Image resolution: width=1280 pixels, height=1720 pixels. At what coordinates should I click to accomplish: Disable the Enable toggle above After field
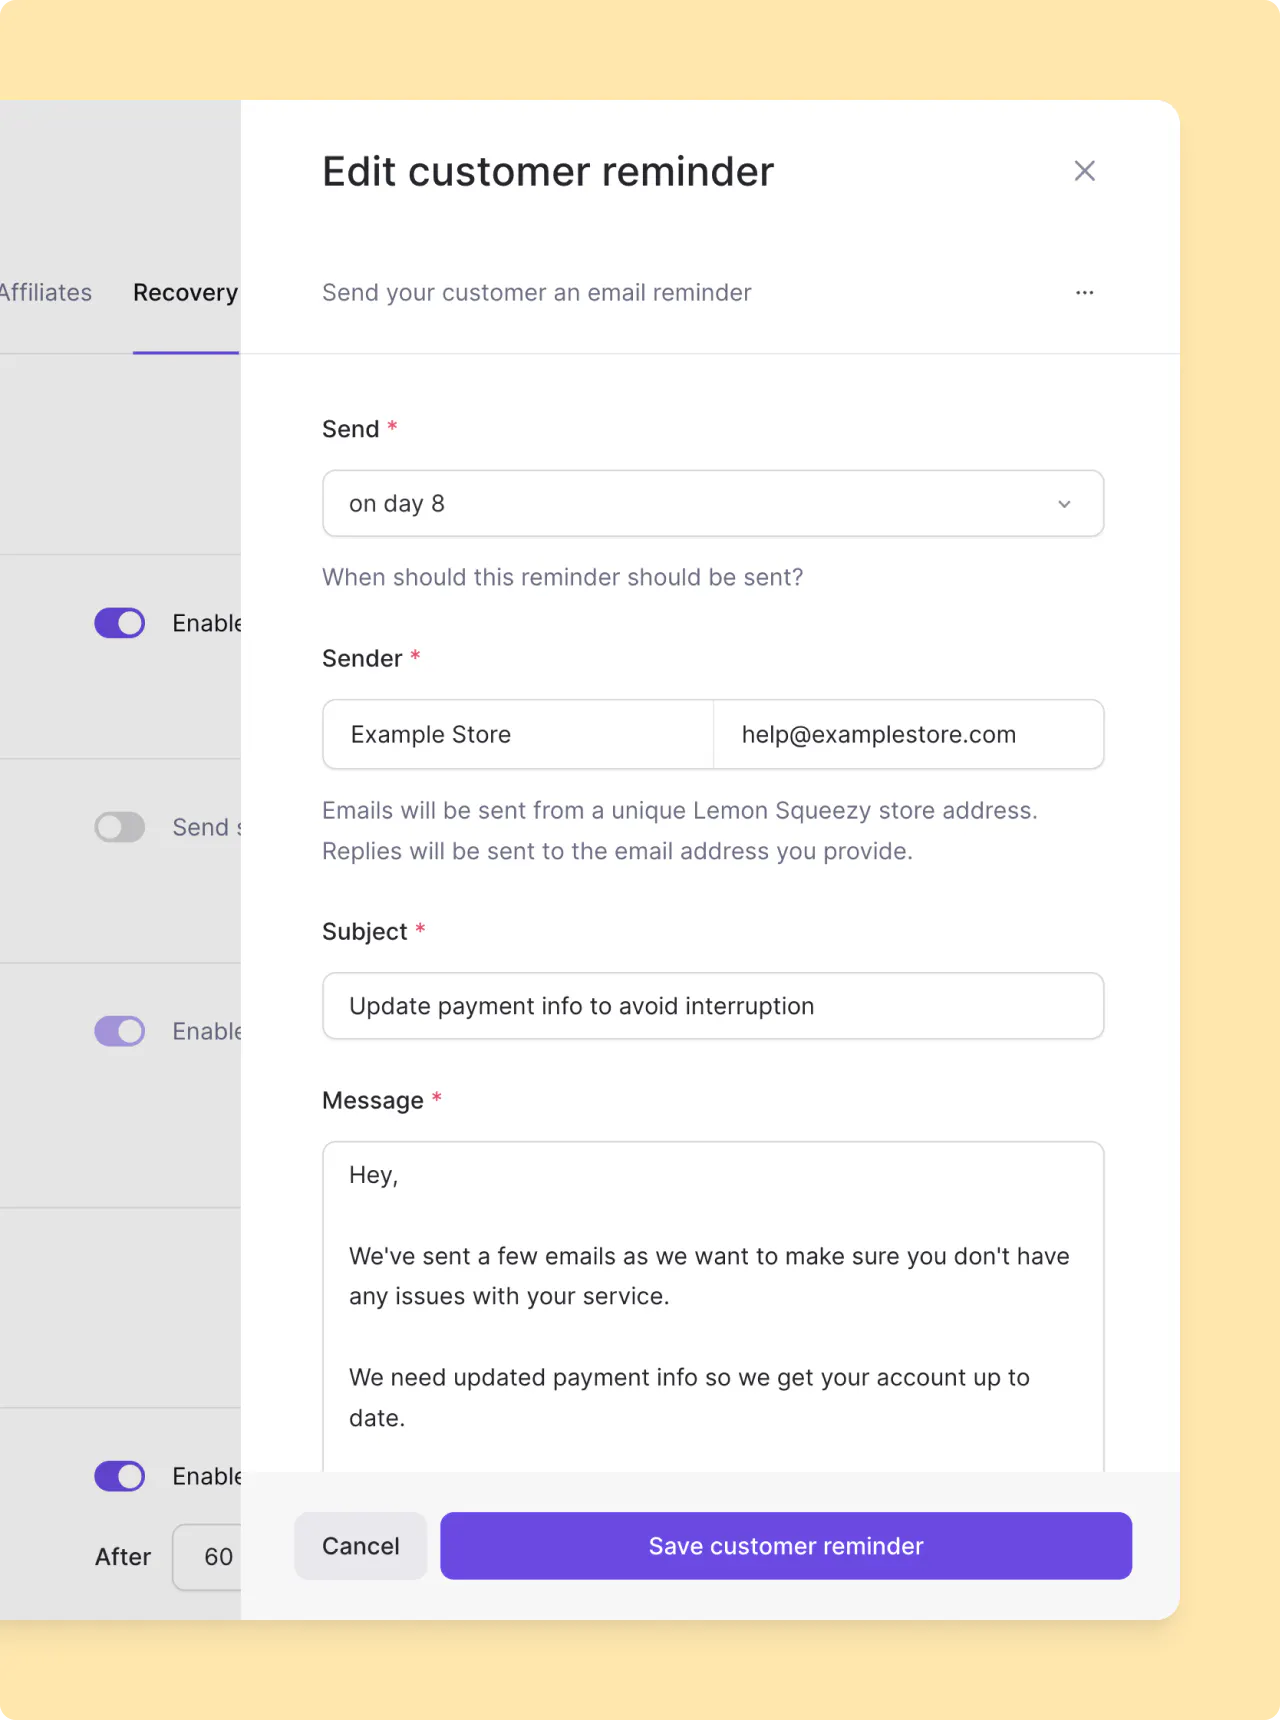click(x=120, y=1476)
